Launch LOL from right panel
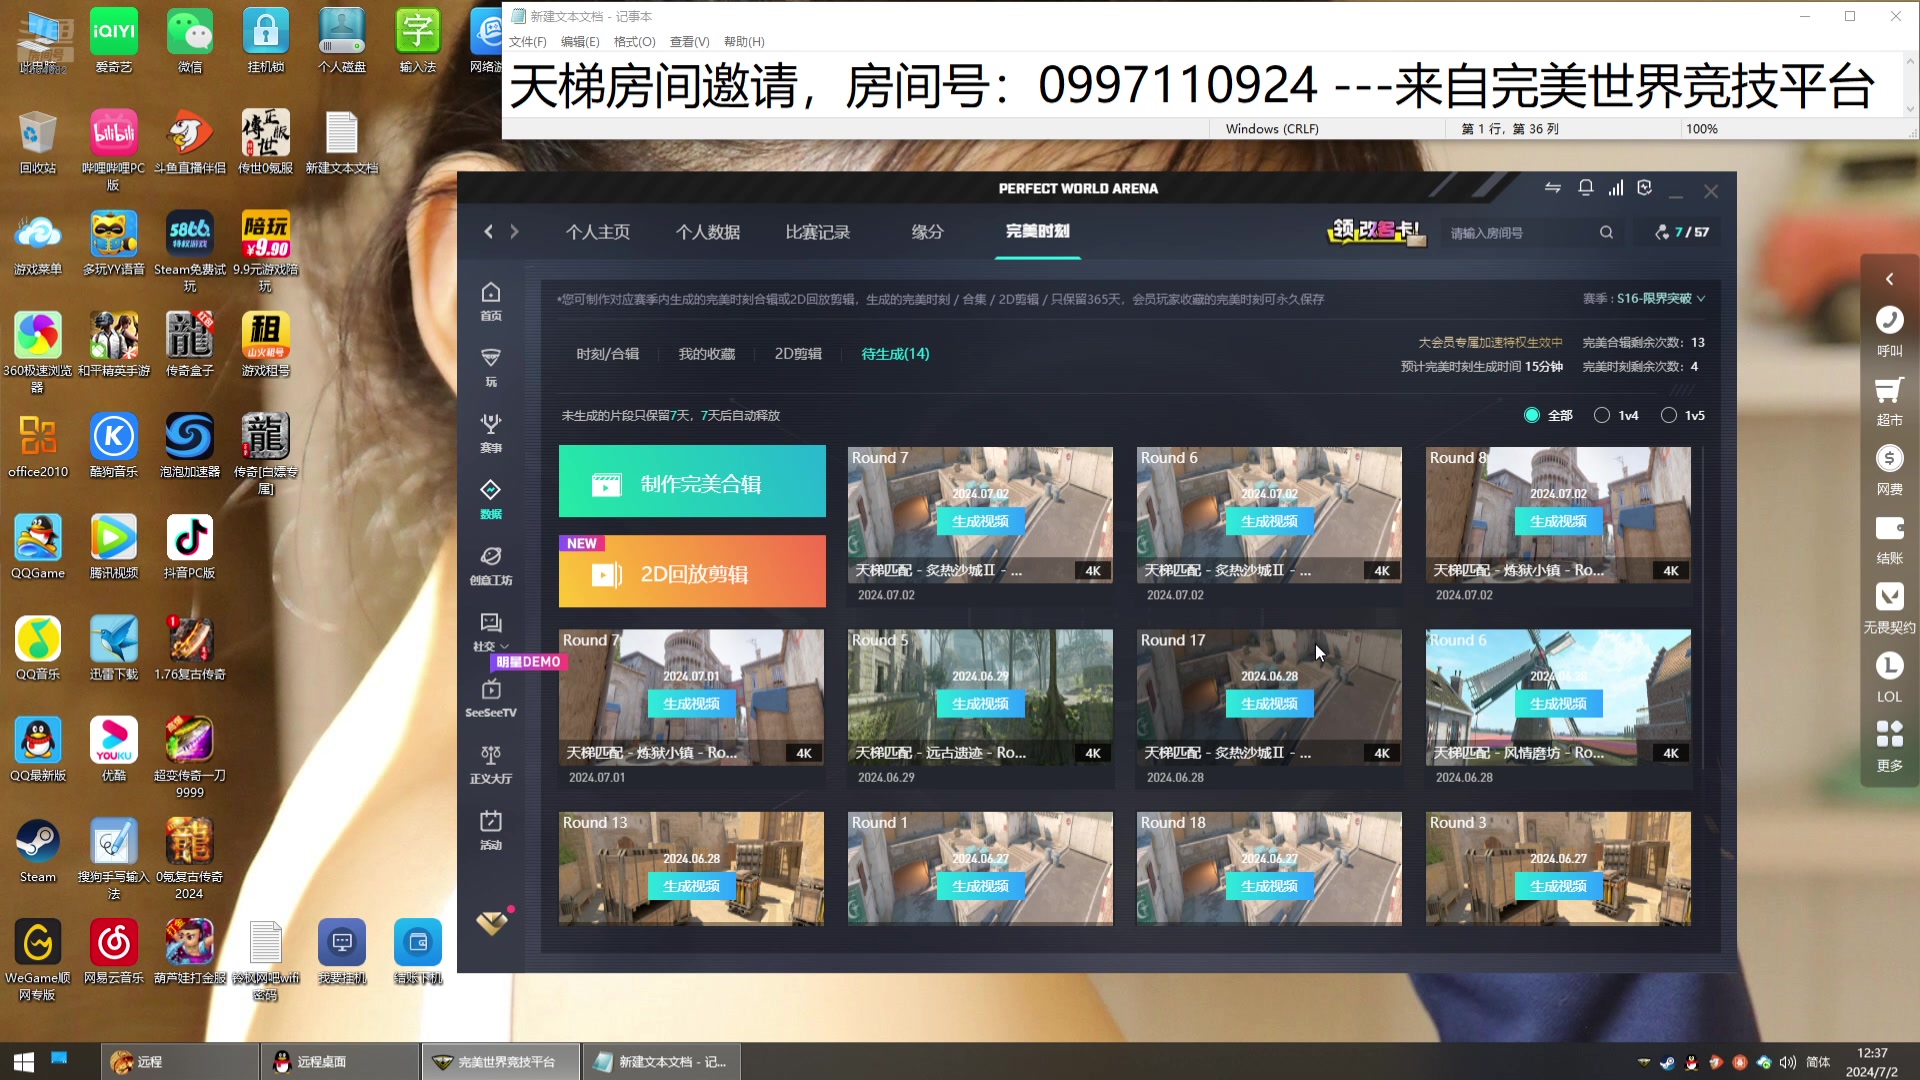The width and height of the screenshot is (1920, 1080). (x=1889, y=676)
